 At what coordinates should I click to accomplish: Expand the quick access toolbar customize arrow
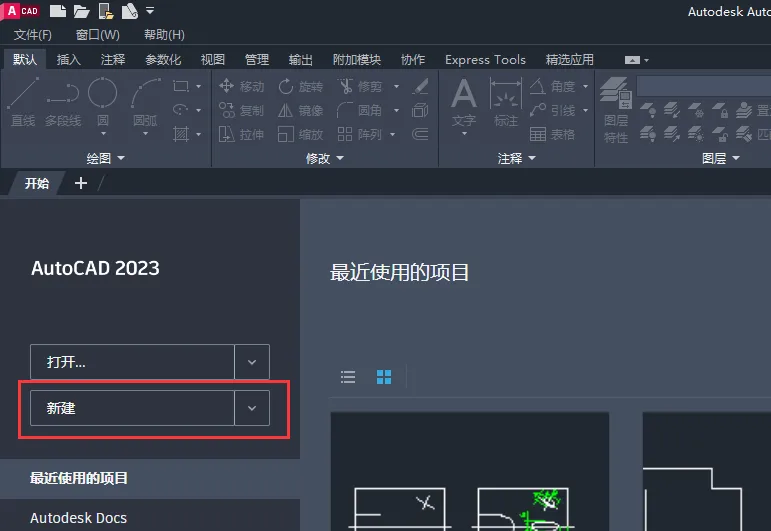[150, 10]
